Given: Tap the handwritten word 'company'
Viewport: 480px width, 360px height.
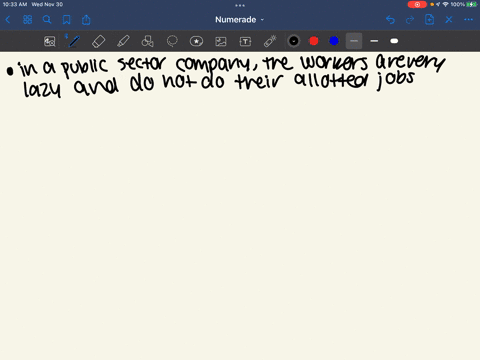Looking at the screenshot, I should (213, 65).
